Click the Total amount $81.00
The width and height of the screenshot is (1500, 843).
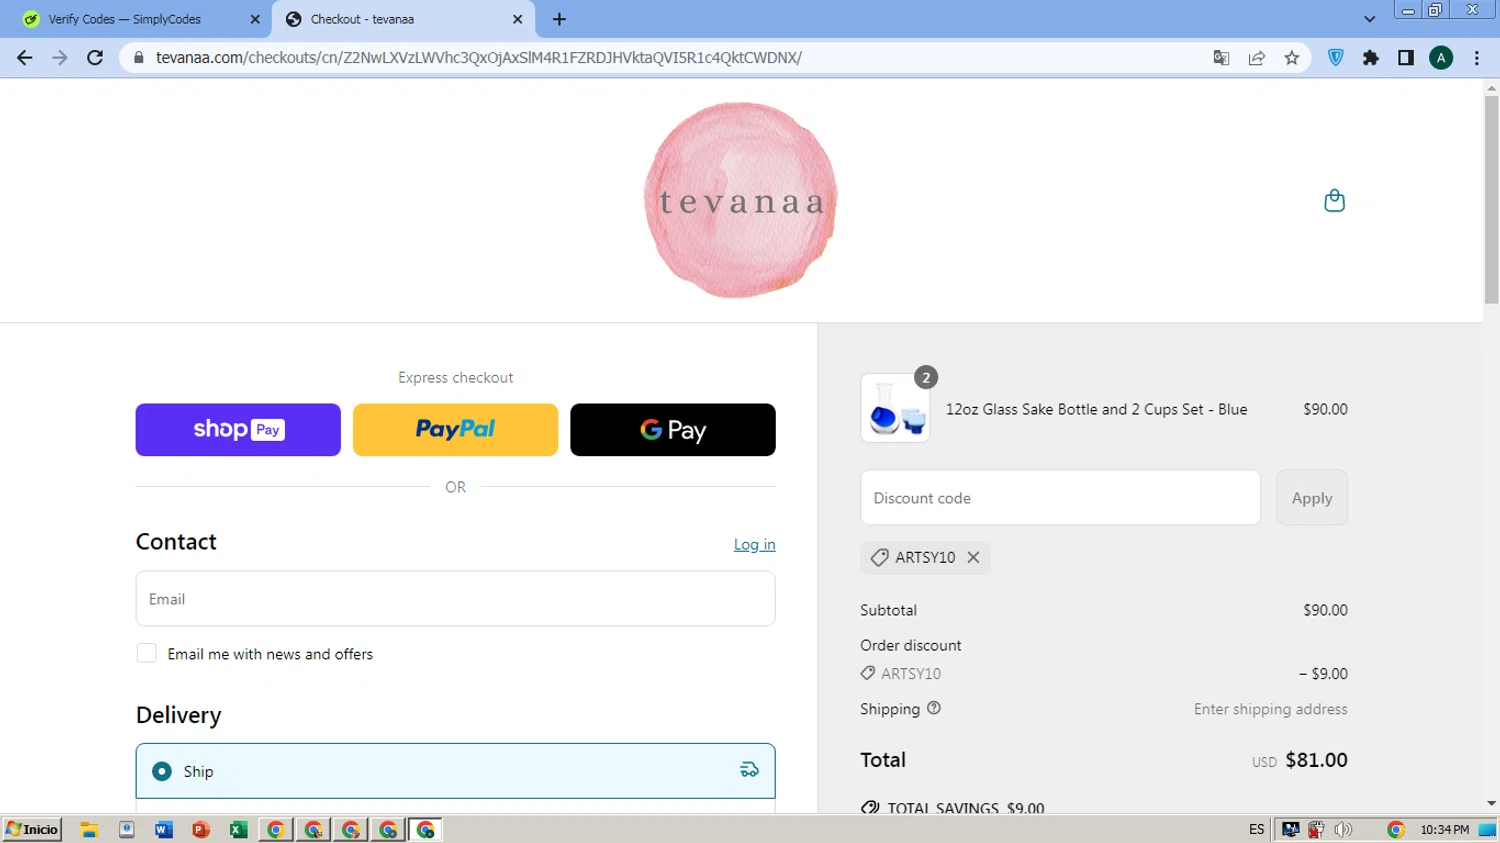[x=1316, y=760]
